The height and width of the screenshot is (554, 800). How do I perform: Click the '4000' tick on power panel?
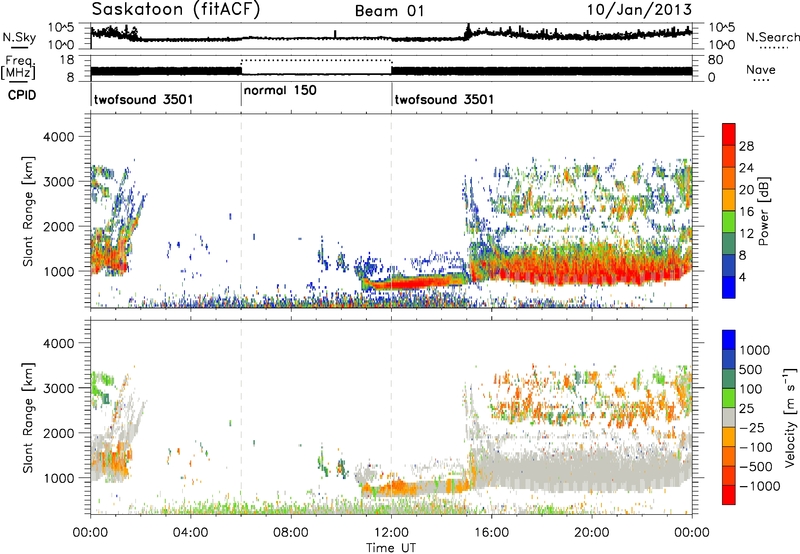(x=58, y=137)
